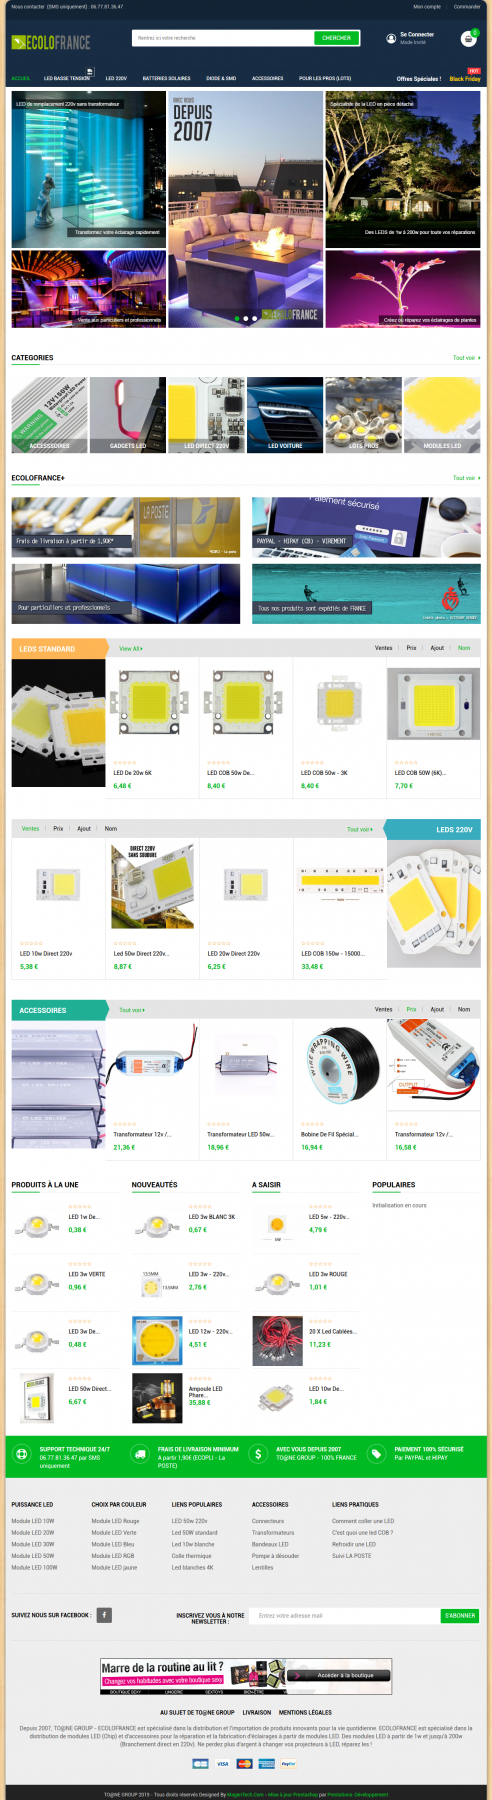Click the secure payment tag icon
The image size is (492, 1800).
pos(375,1454)
